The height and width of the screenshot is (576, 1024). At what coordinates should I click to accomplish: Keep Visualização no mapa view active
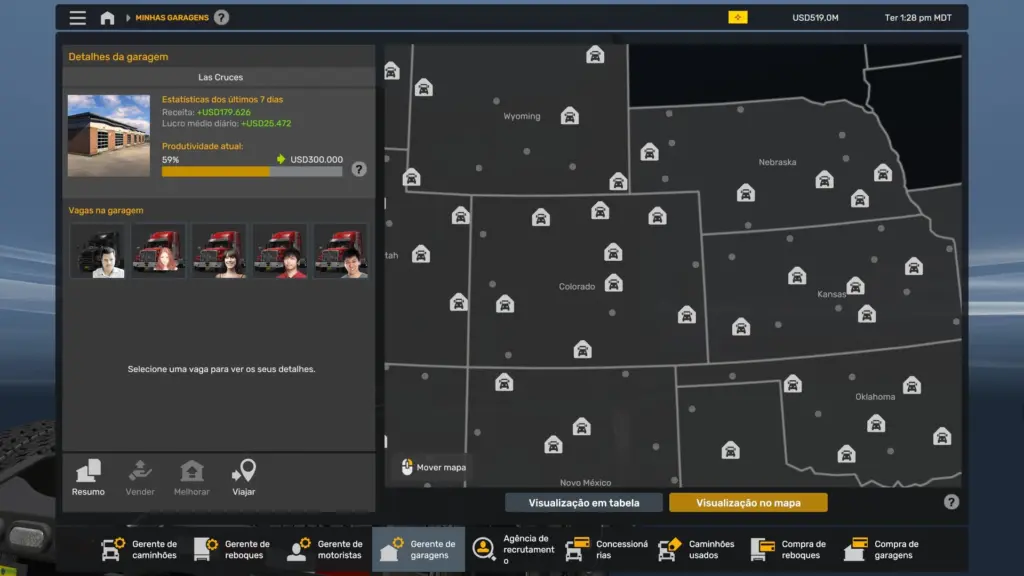748,502
